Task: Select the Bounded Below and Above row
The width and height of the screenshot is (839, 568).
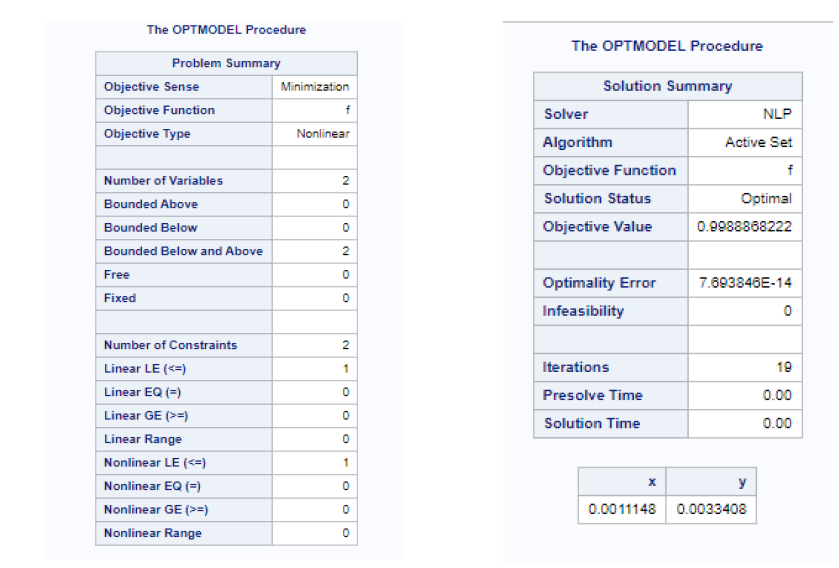Action: pyautogui.click(x=226, y=251)
